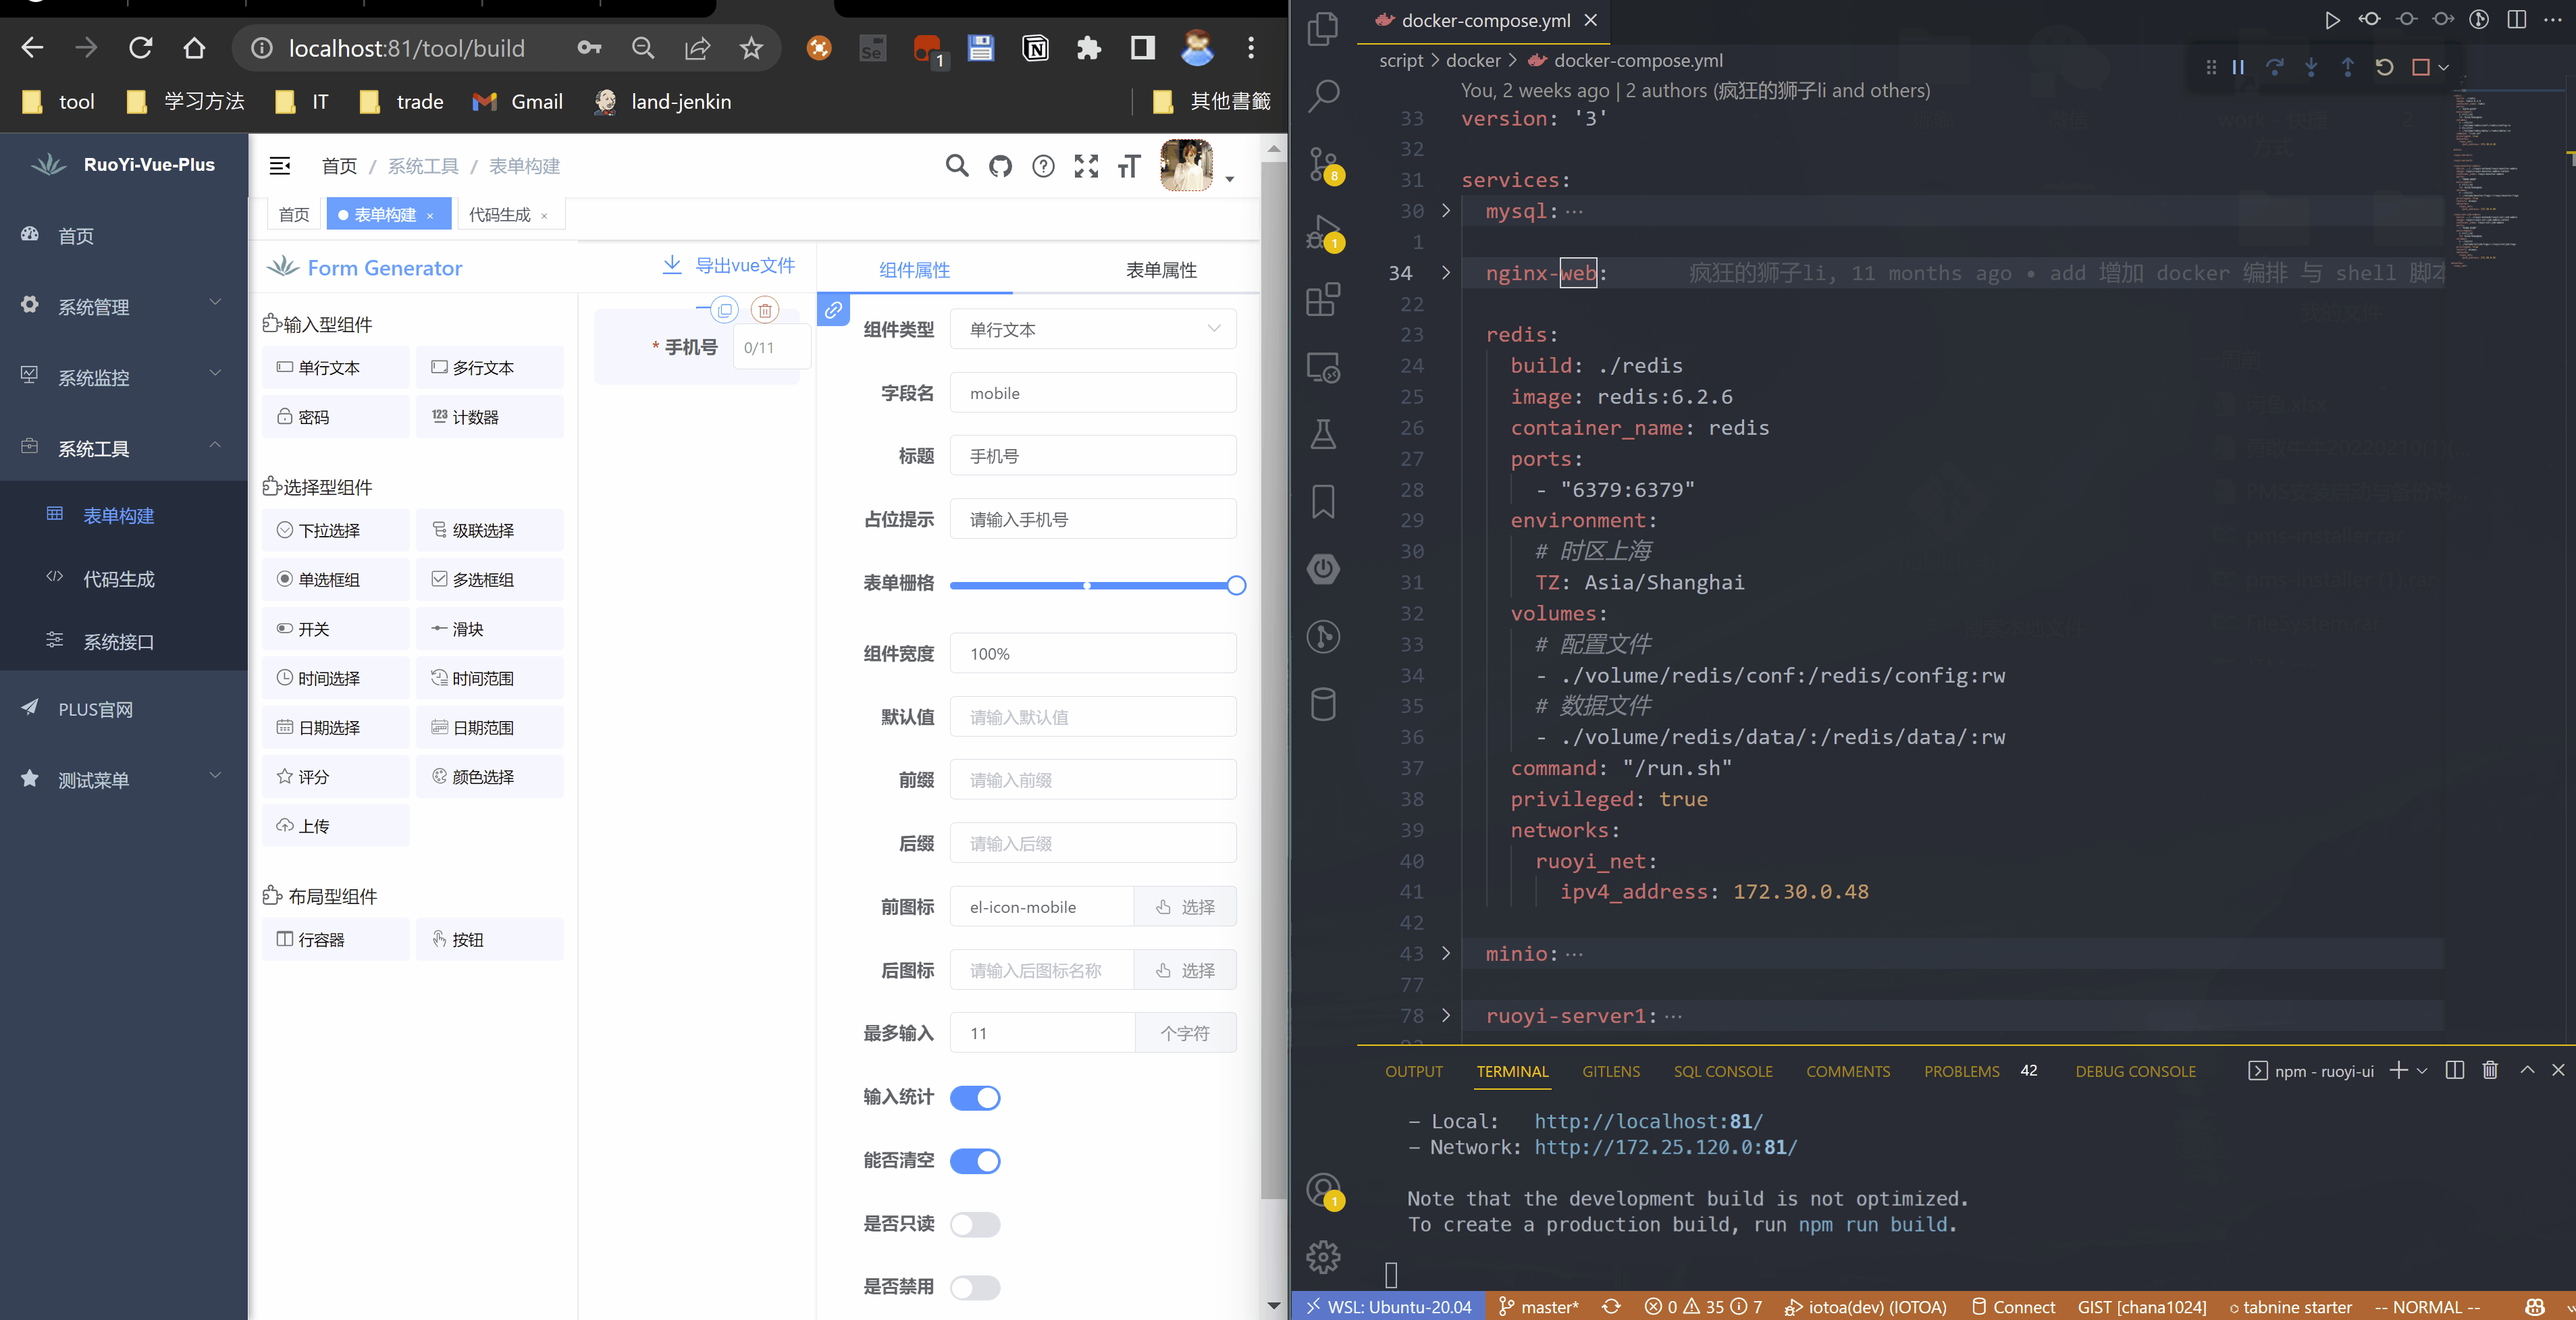Pause the debug session
The width and height of the screenshot is (2576, 1320).
tap(2238, 67)
